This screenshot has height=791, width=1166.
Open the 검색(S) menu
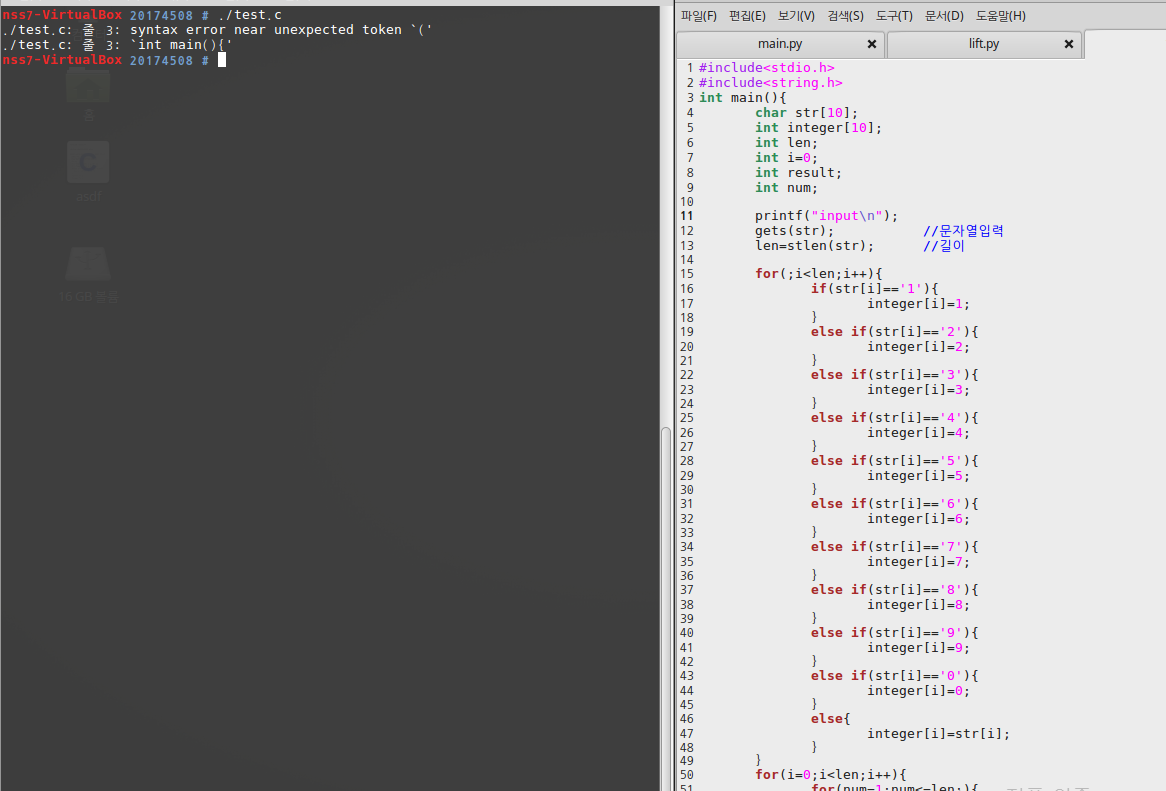click(845, 16)
